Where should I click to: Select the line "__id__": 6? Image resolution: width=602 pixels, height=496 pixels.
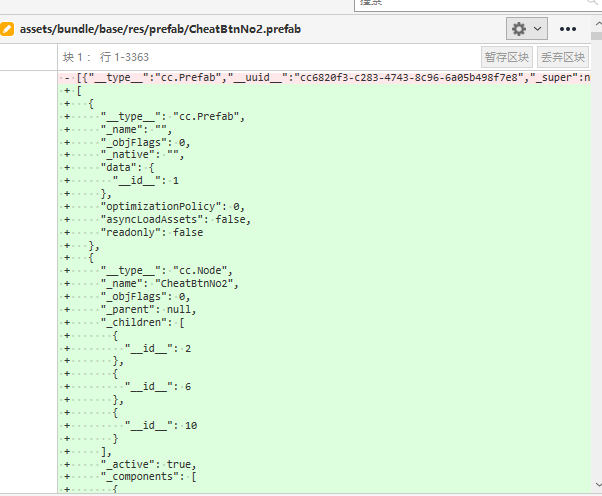tap(324, 387)
